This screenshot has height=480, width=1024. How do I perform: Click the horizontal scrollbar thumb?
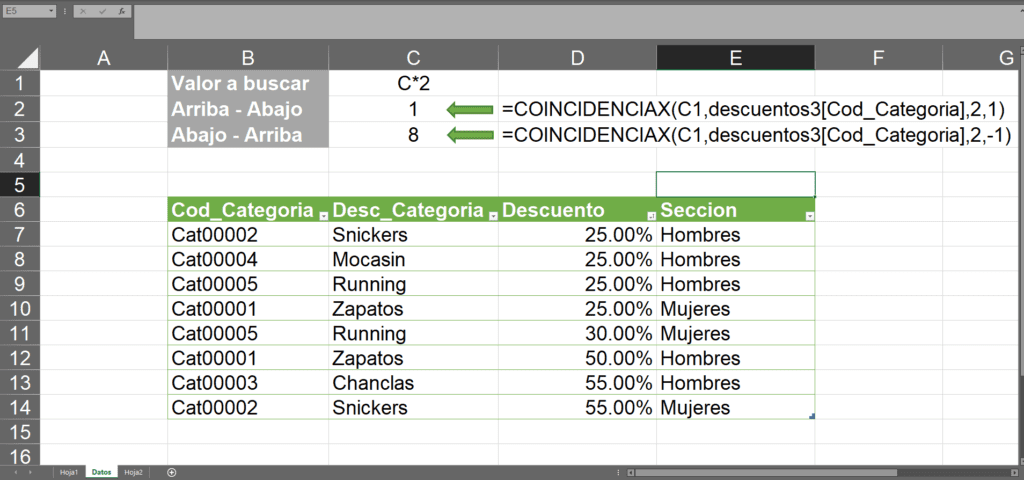click(765, 473)
